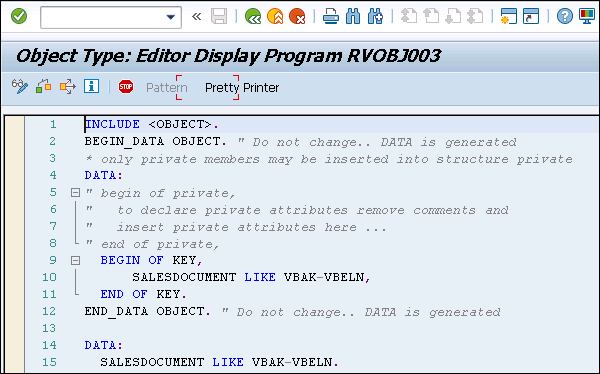The width and height of the screenshot is (600, 374).
Task: Toggle Display/Change with glasses pencil icon
Action: [20, 87]
